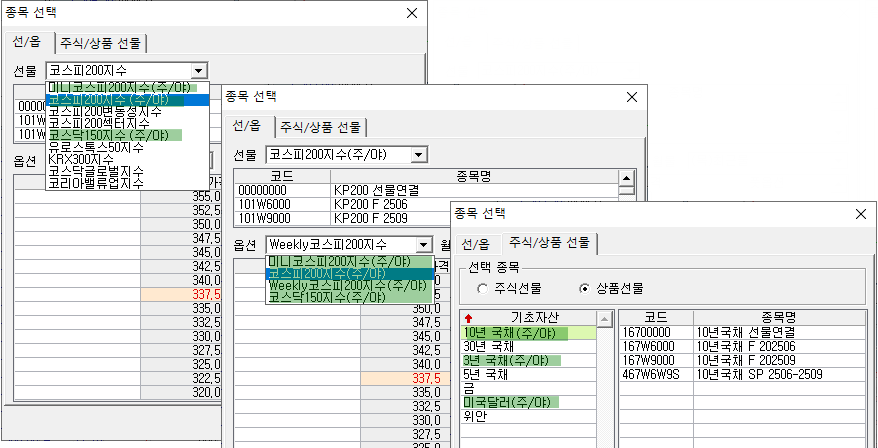
Task: Choose the 금 underlying asset row
Action: point(469,388)
